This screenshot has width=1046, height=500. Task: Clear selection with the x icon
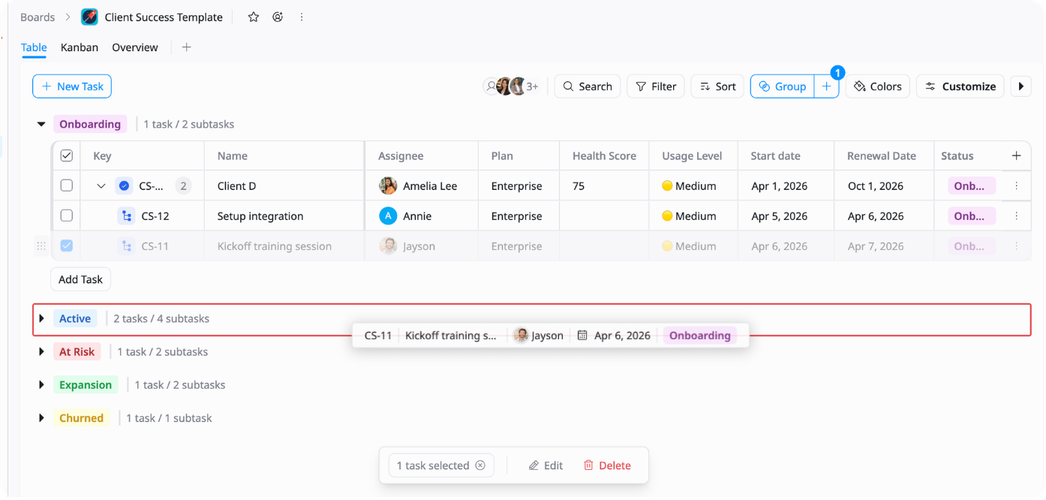(x=480, y=465)
